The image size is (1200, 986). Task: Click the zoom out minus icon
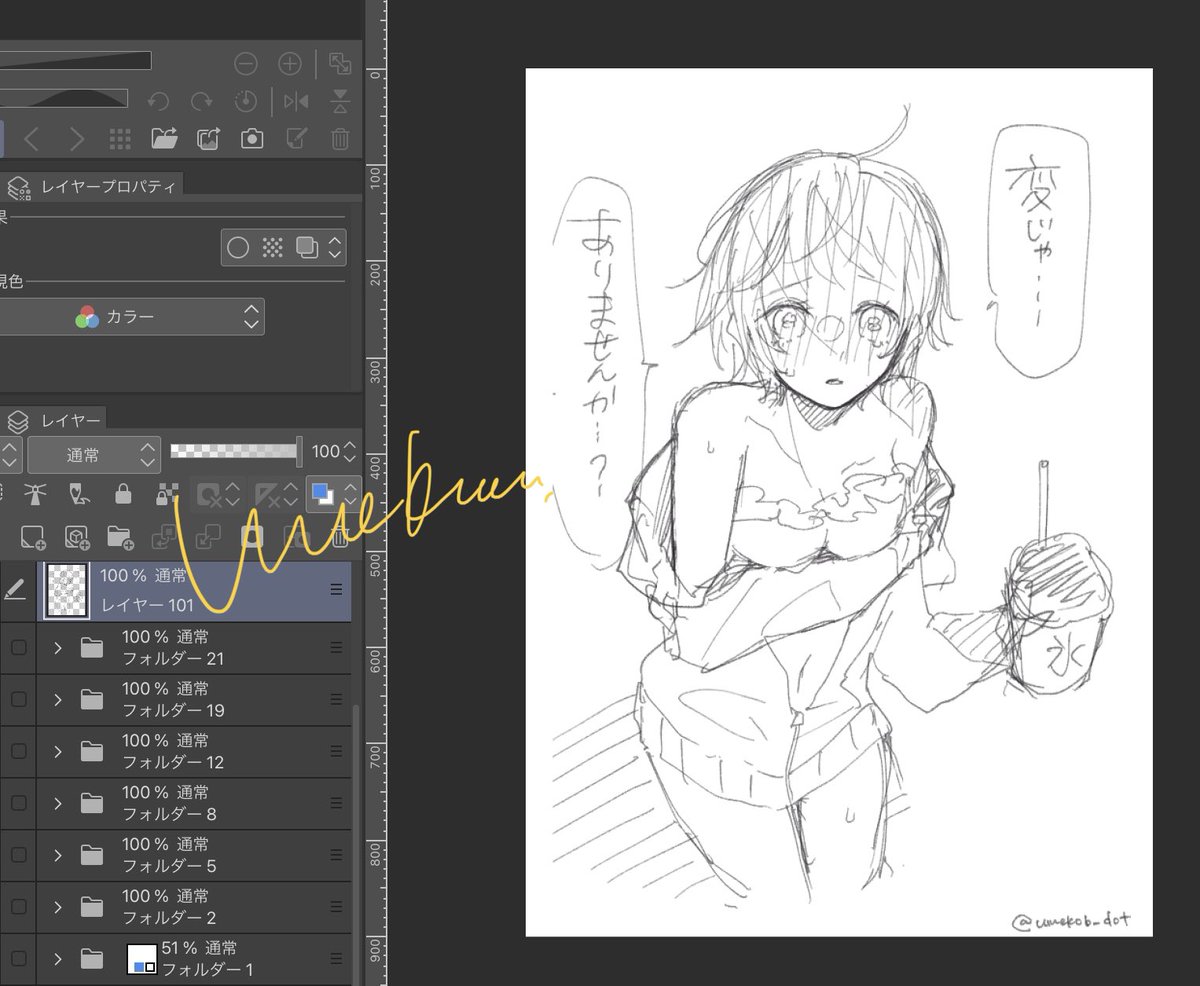coord(246,64)
